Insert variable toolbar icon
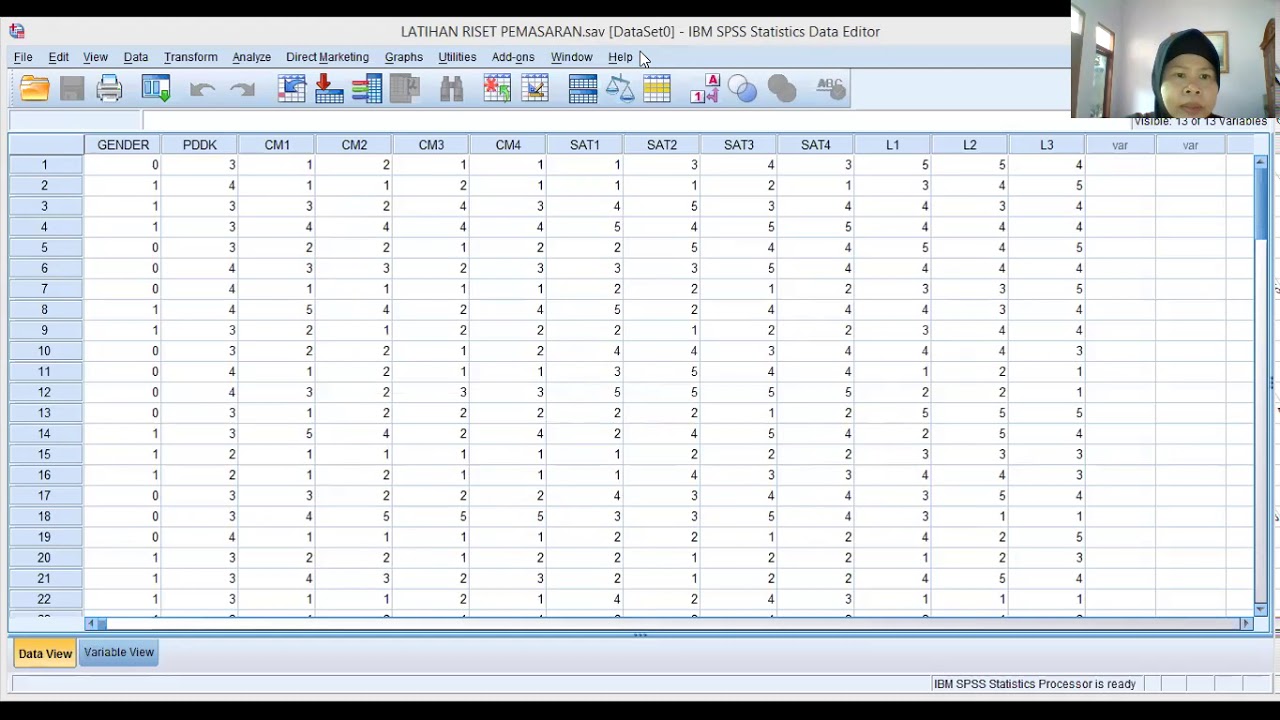Viewport: 1280px width, 720px height. point(535,89)
